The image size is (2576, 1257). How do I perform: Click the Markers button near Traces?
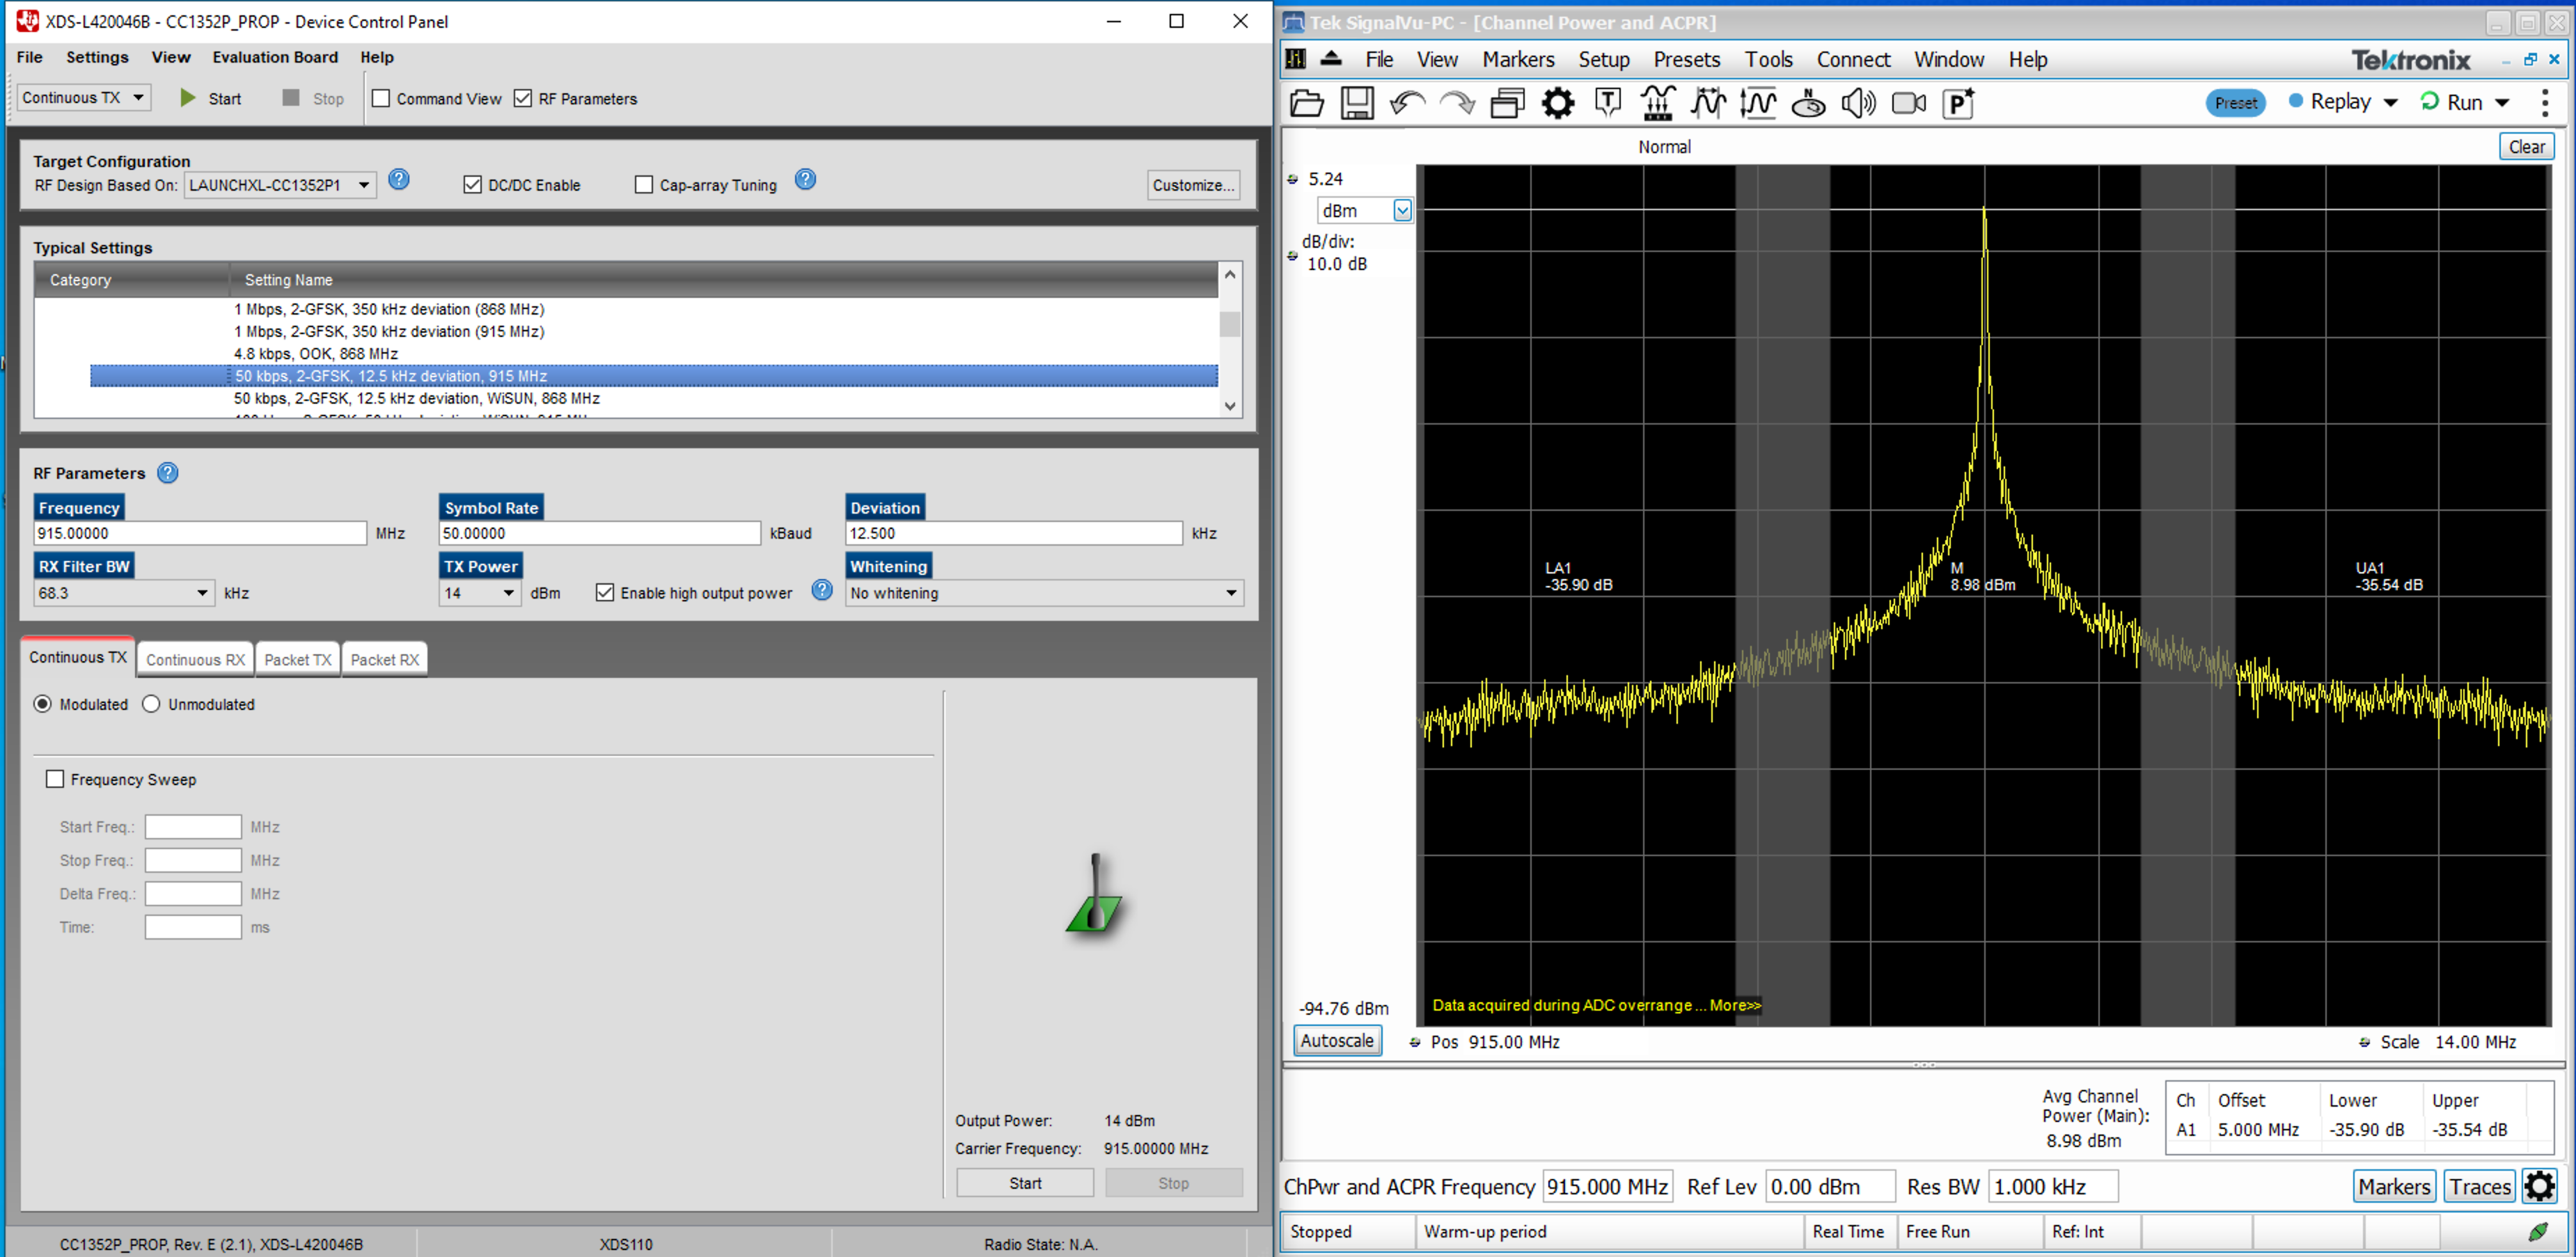click(x=2394, y=1186)
